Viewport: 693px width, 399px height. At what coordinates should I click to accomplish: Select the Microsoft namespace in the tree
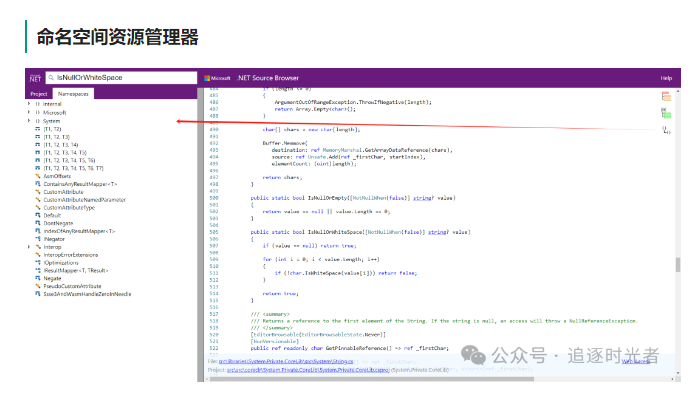click(x=54, y=113)
